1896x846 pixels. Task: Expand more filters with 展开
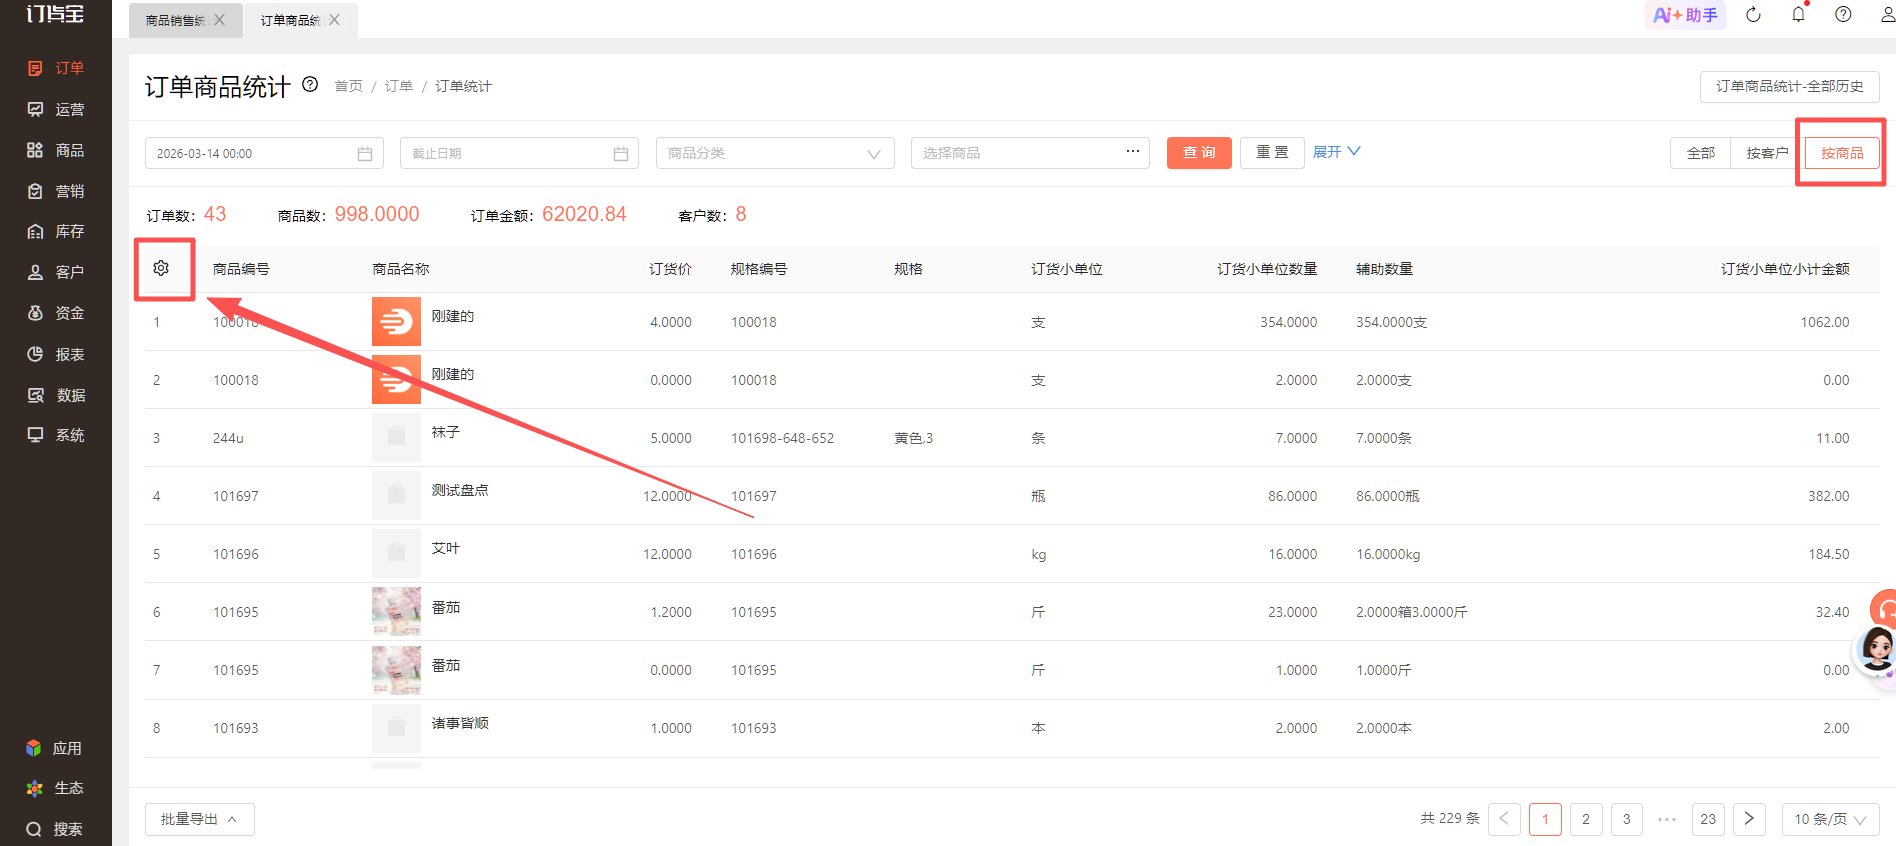coord(1337,152)
